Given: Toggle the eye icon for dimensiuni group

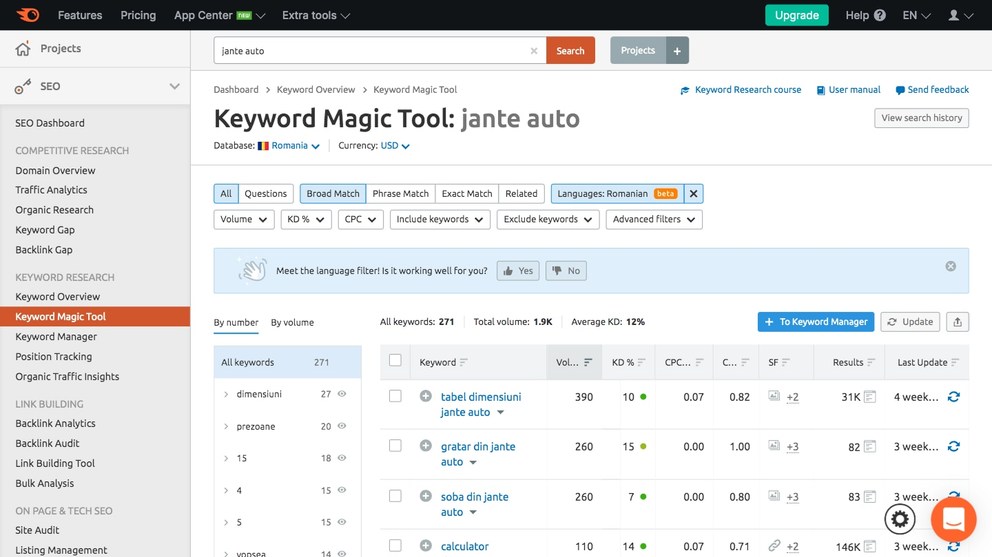Looking at the screenshot, I should [342, 394].
